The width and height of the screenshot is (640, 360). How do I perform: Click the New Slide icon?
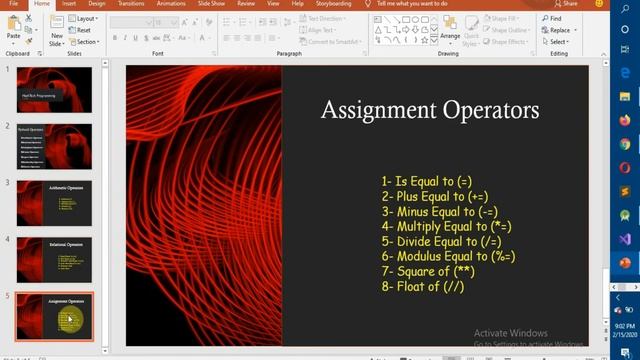click(x=56, y=22)
